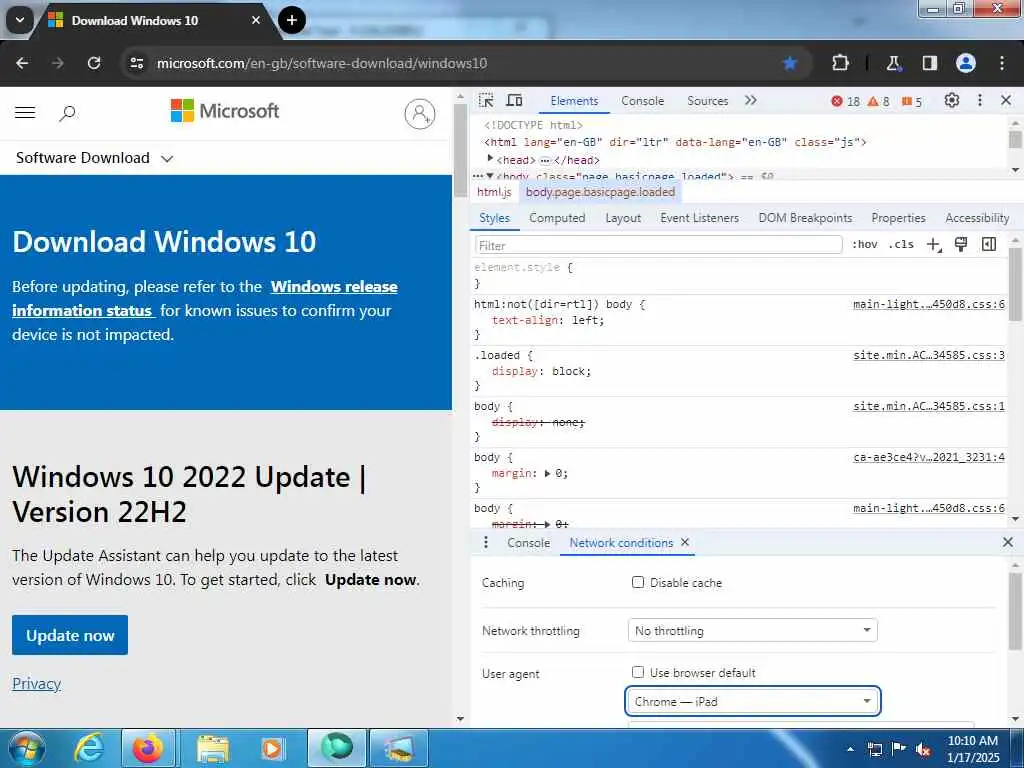Open tab search dropdown arrow
Screen dimensions: 1024x768
pos(20,20)
